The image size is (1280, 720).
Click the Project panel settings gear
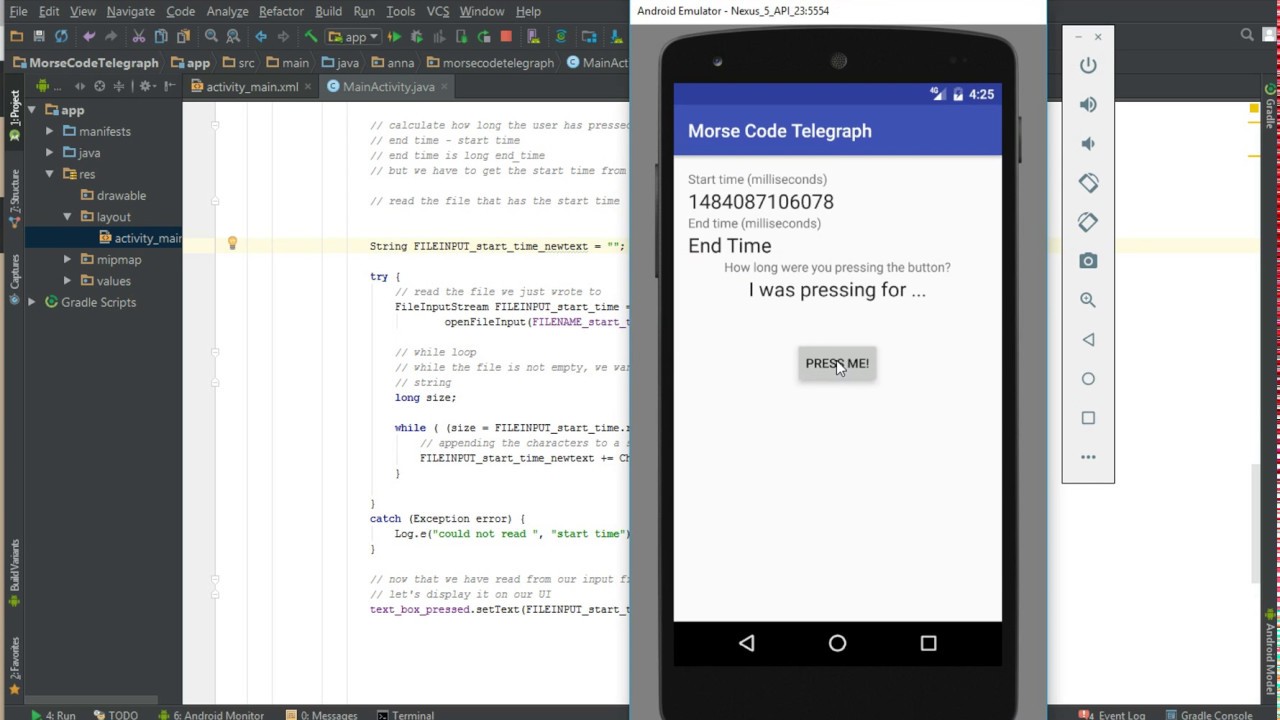click(x=146, y=86)
